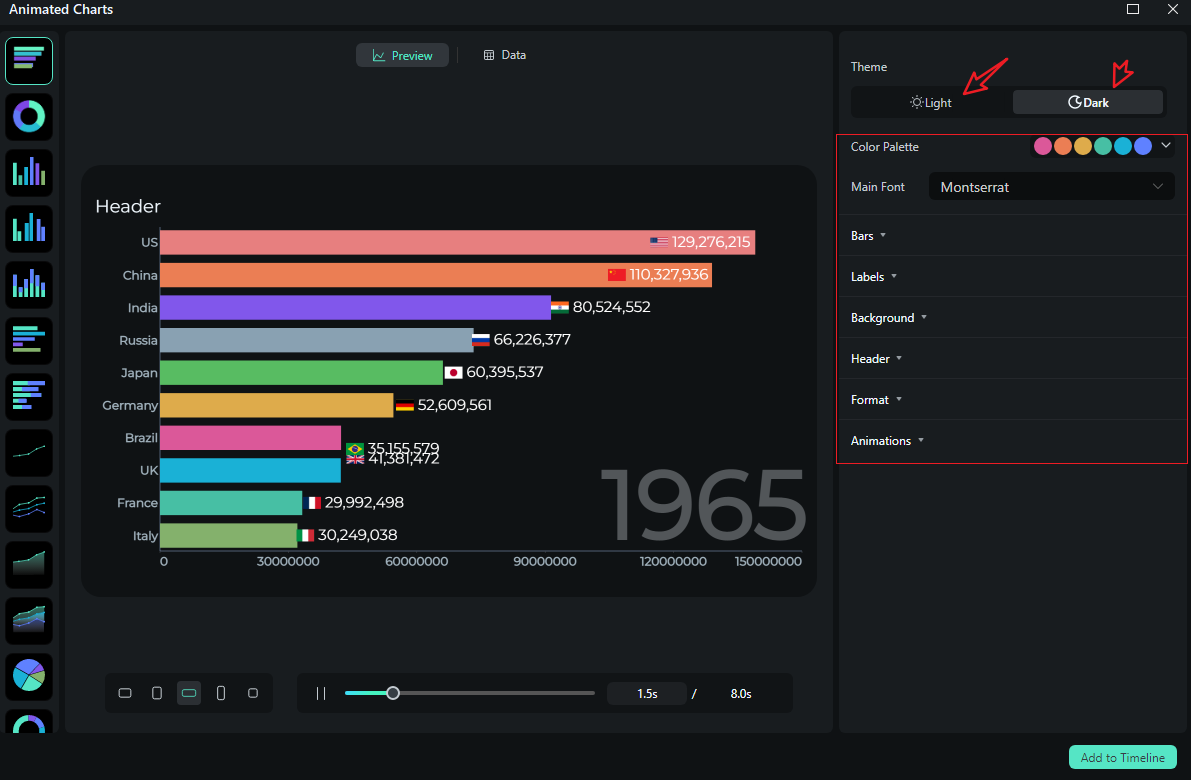1191x780 pixels.
Task: Select the stacked area chart type
Action: pos(28,621)
